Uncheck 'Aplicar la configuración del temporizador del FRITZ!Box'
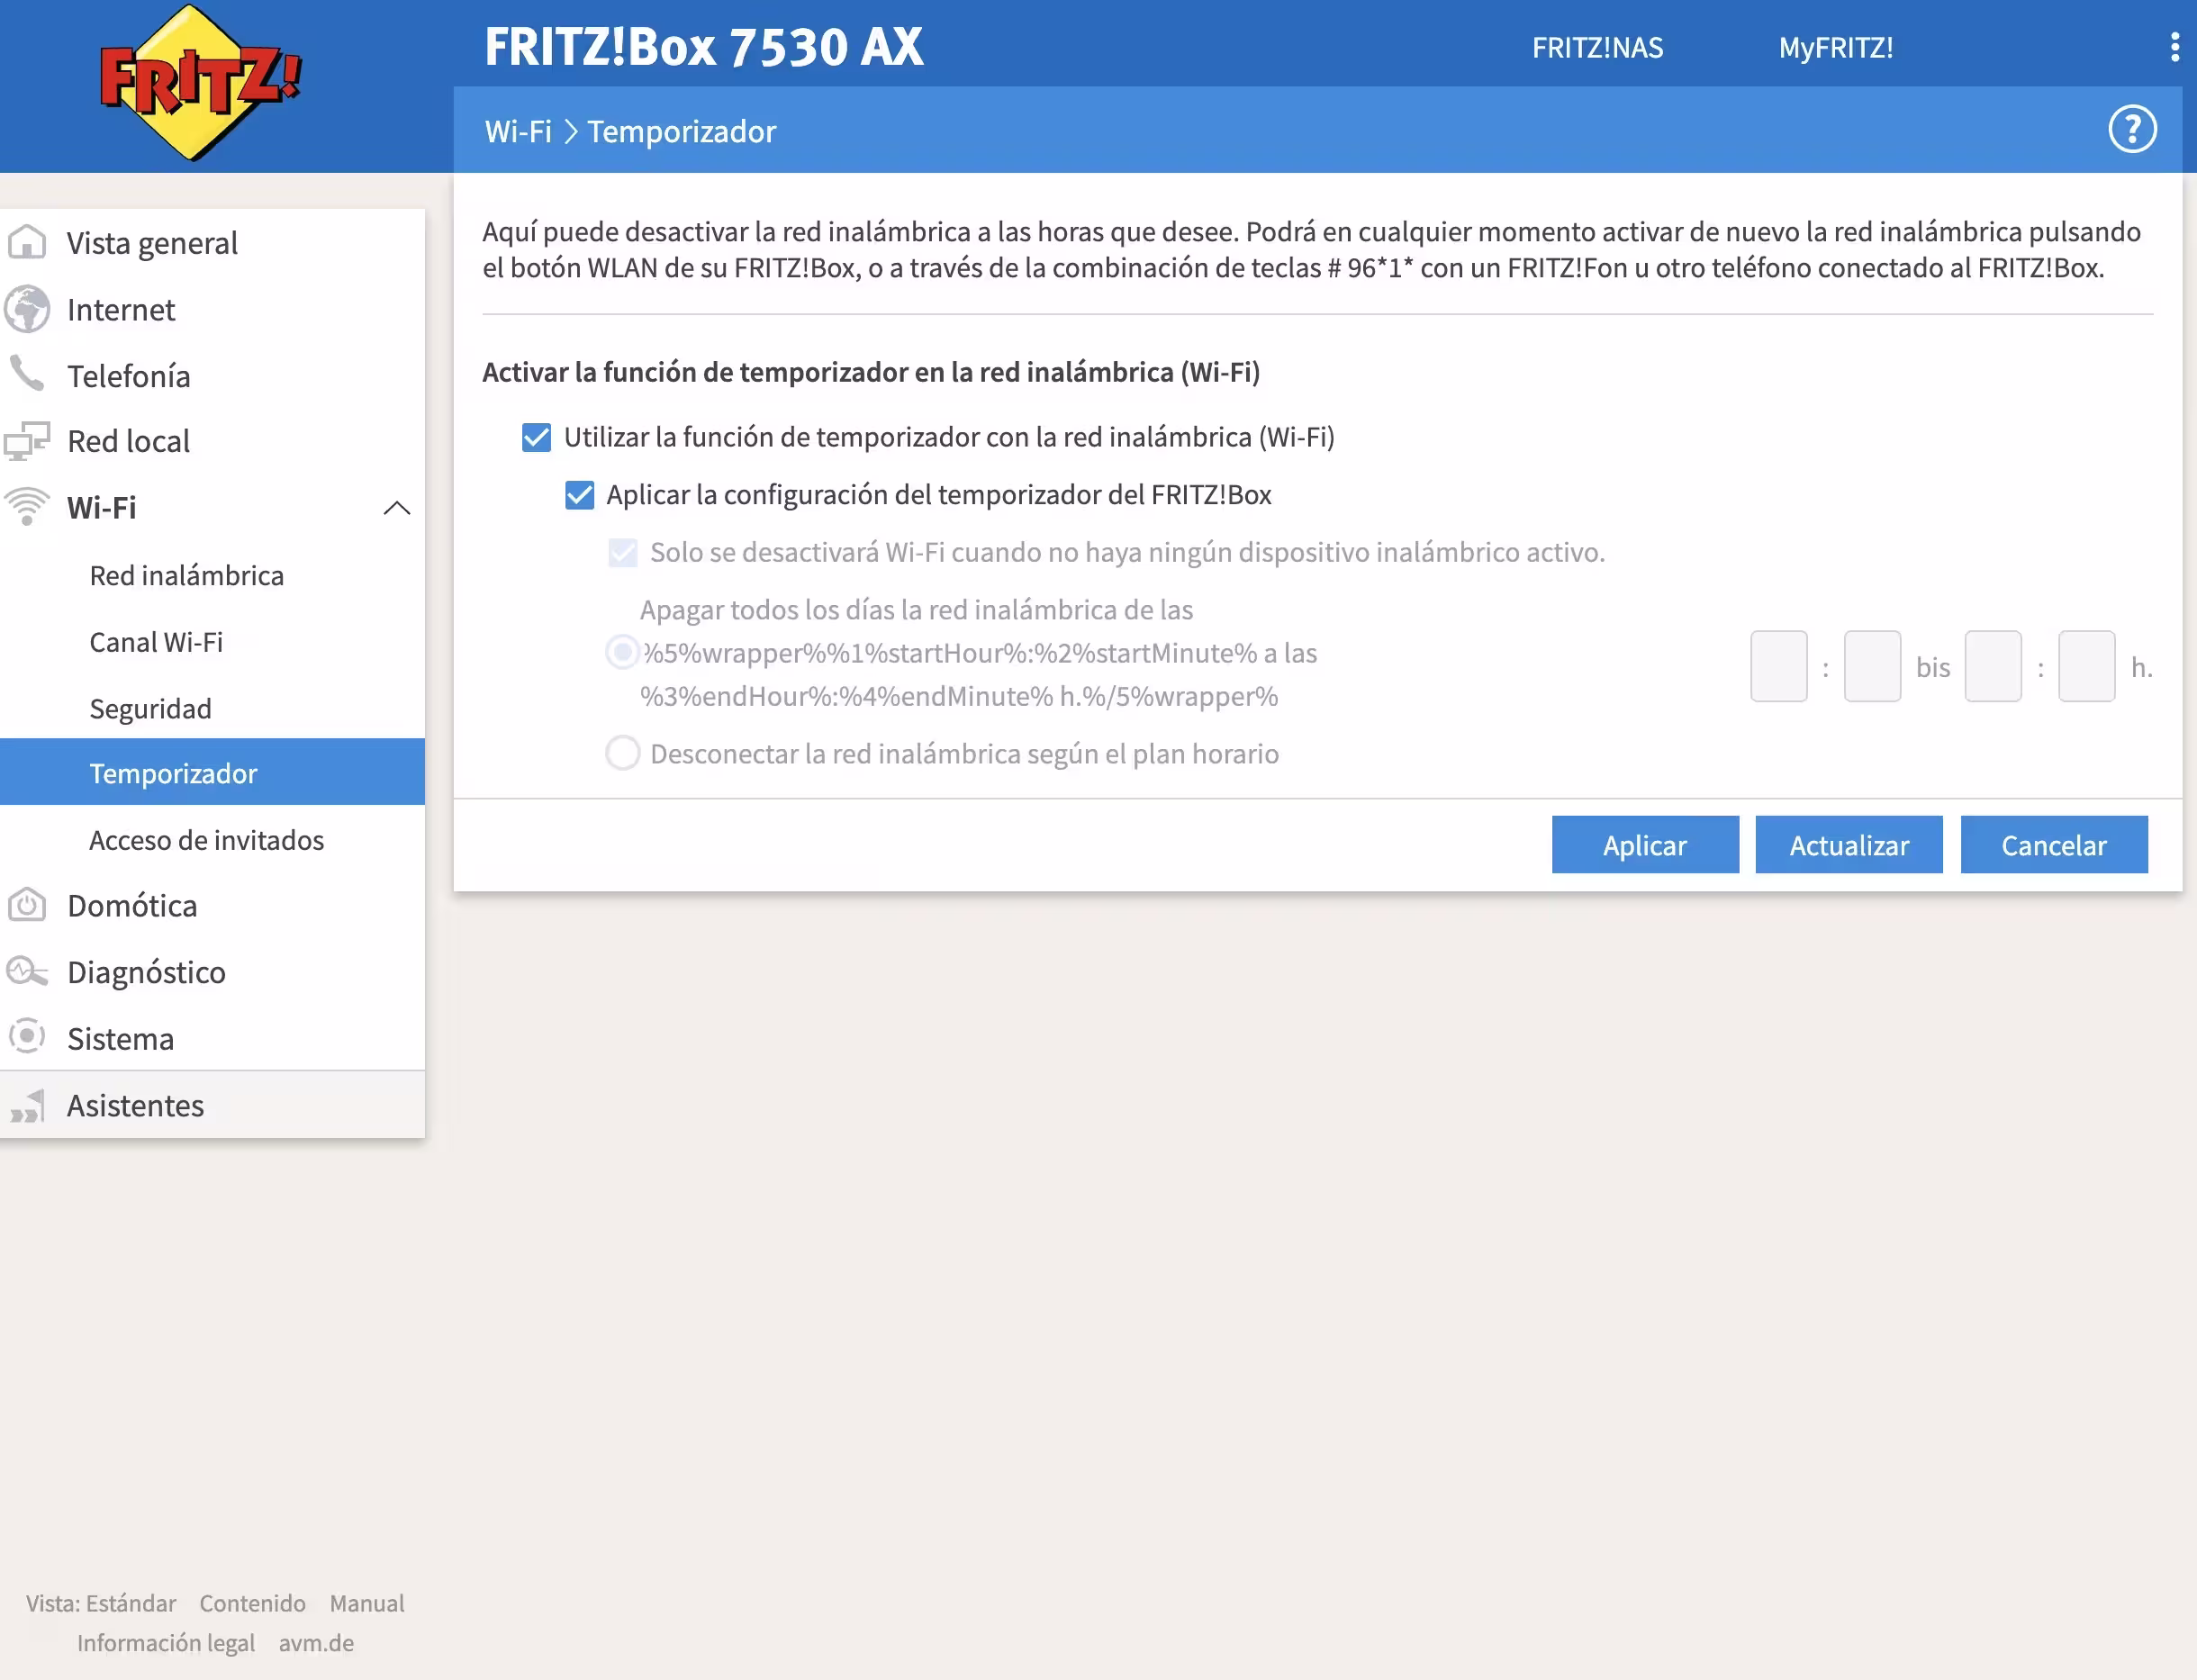 pos(579,495)
